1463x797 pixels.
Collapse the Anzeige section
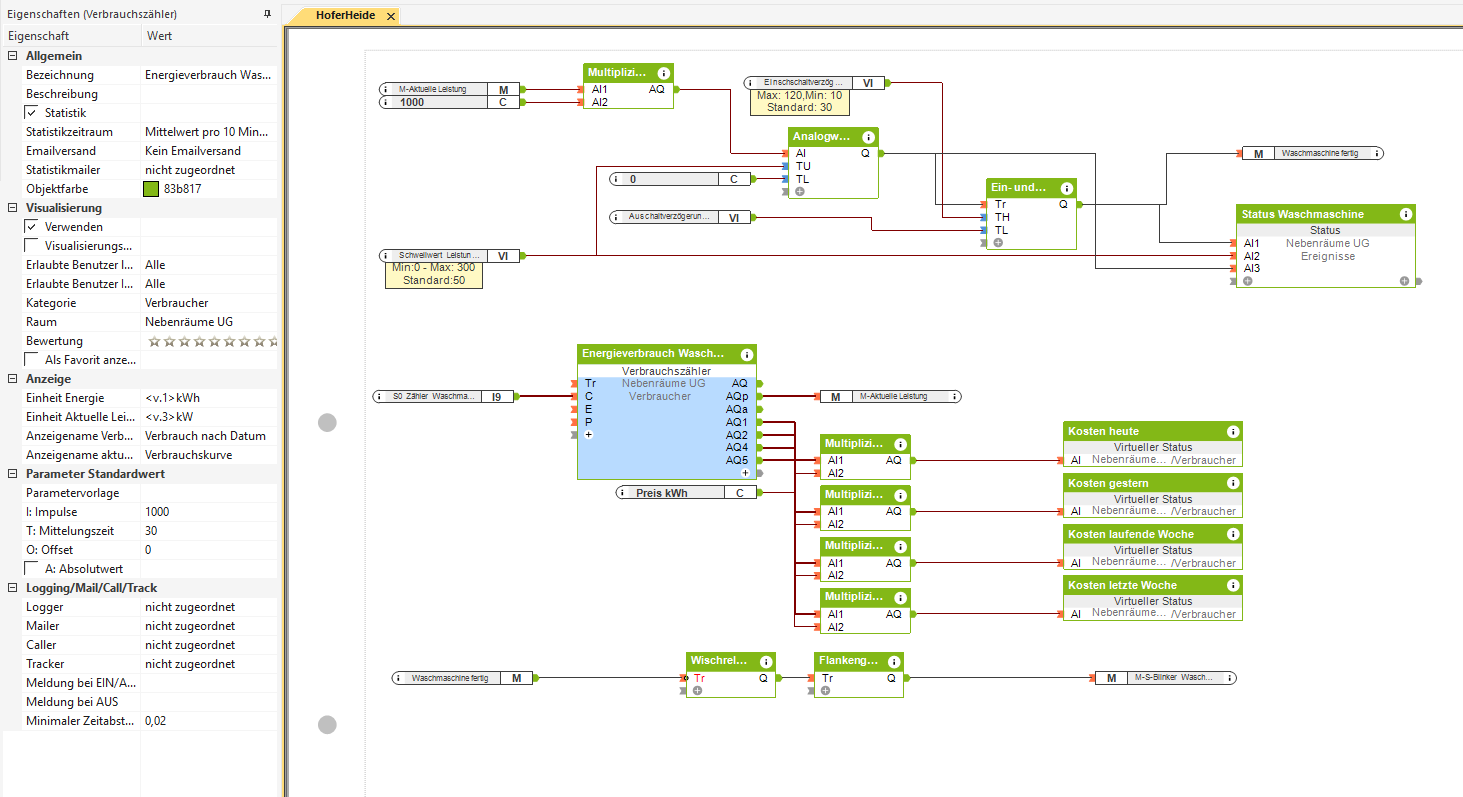click(x=12, y=379)
